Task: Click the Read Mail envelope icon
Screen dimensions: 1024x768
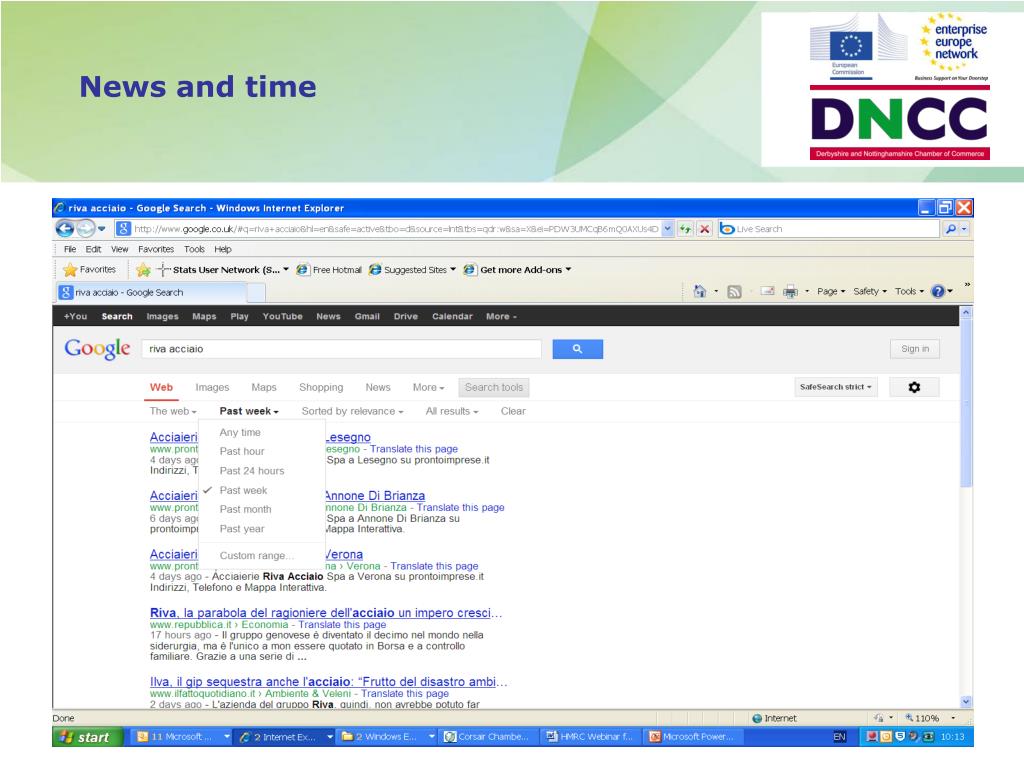Action: pyautogui.click(x=767, y=291)
